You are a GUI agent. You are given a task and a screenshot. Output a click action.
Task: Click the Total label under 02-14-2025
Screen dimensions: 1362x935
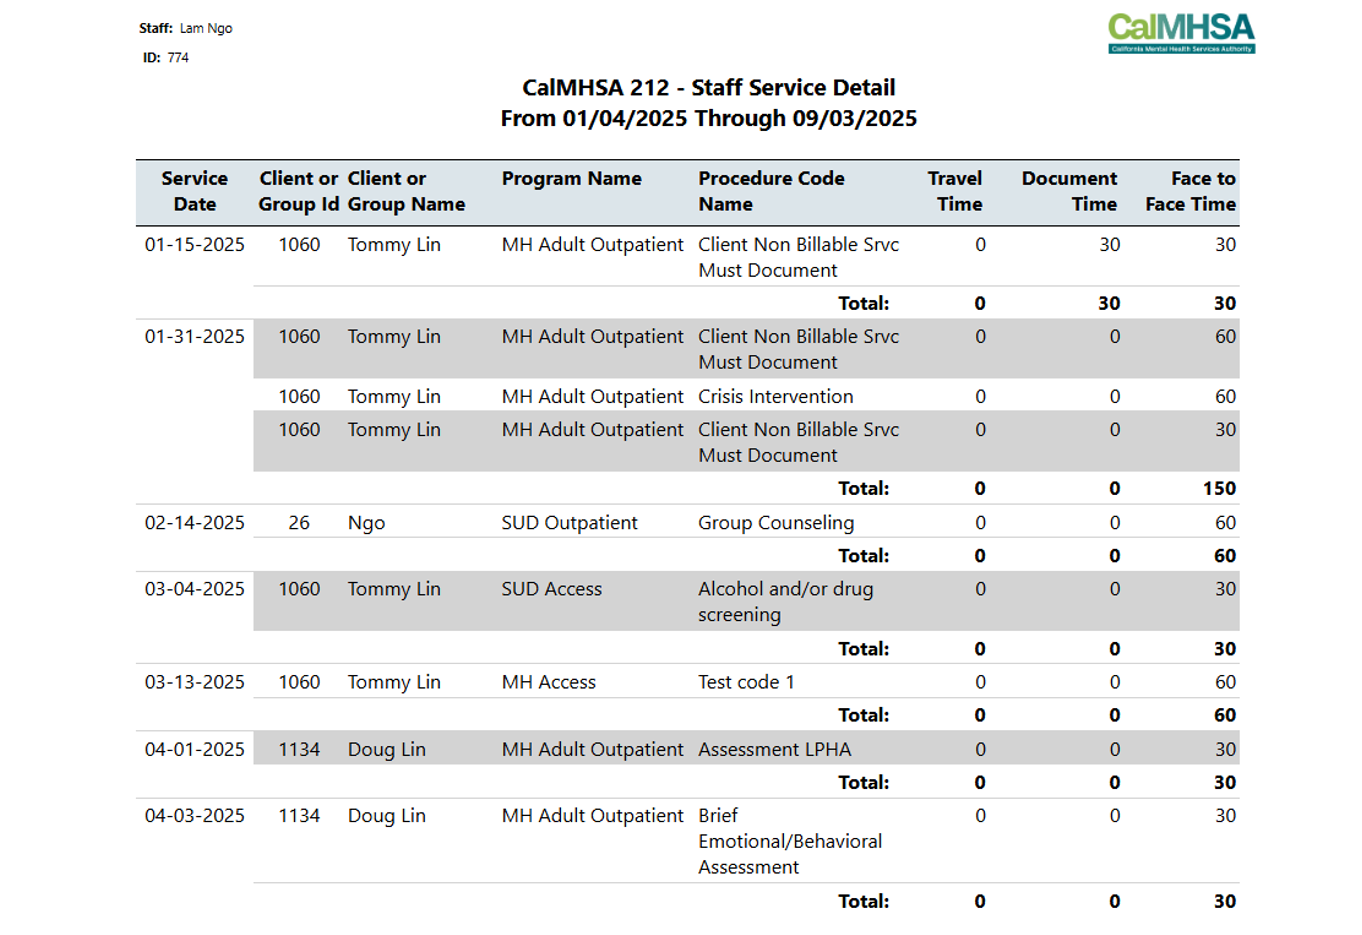coord(864,555)
